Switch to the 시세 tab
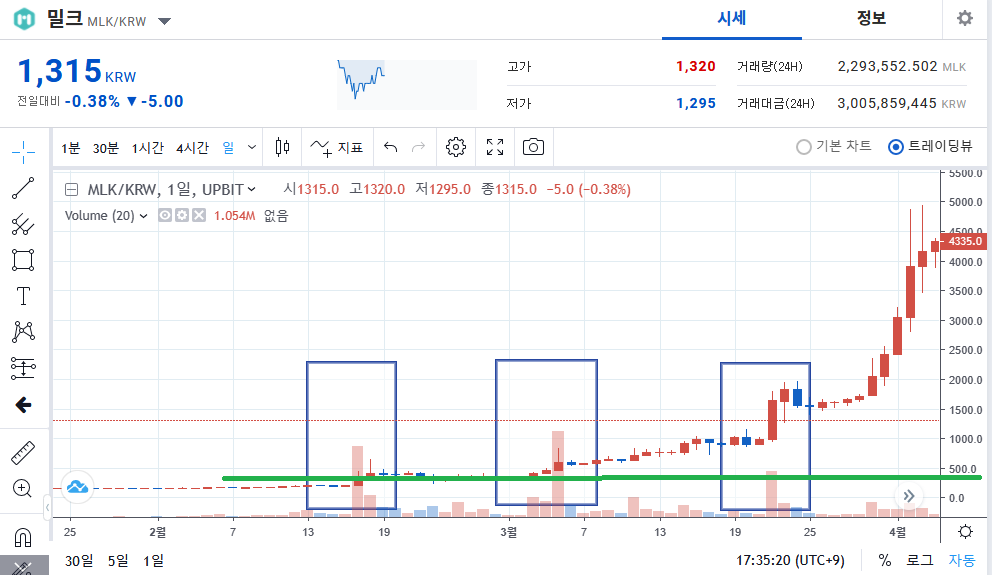The image size is (992, 575). point(732,18)
